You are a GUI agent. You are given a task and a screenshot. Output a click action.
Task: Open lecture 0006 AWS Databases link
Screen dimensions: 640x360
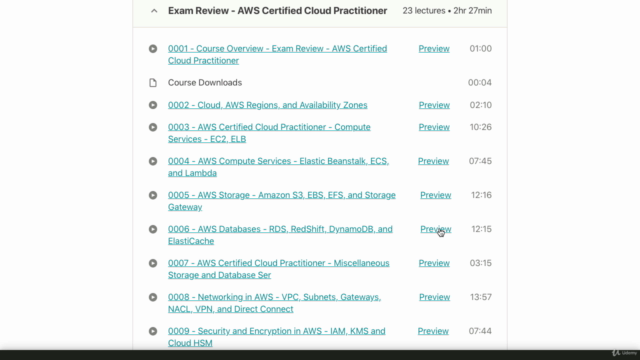click(280, 235)
